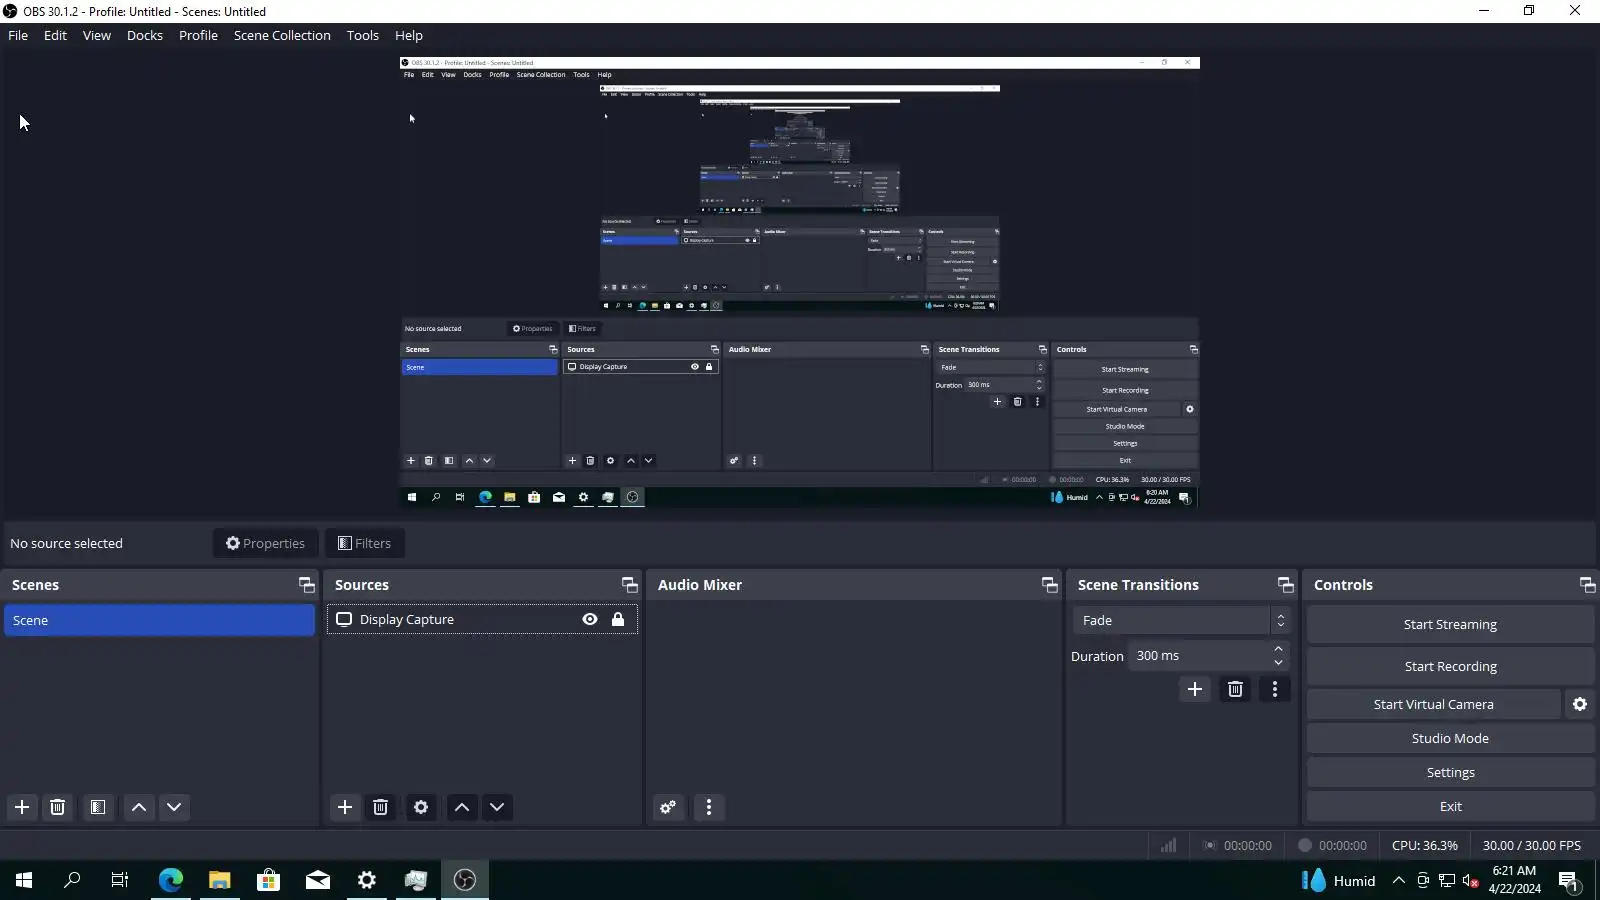
Task: Open source Properties button
Action: tap(265, 543)
